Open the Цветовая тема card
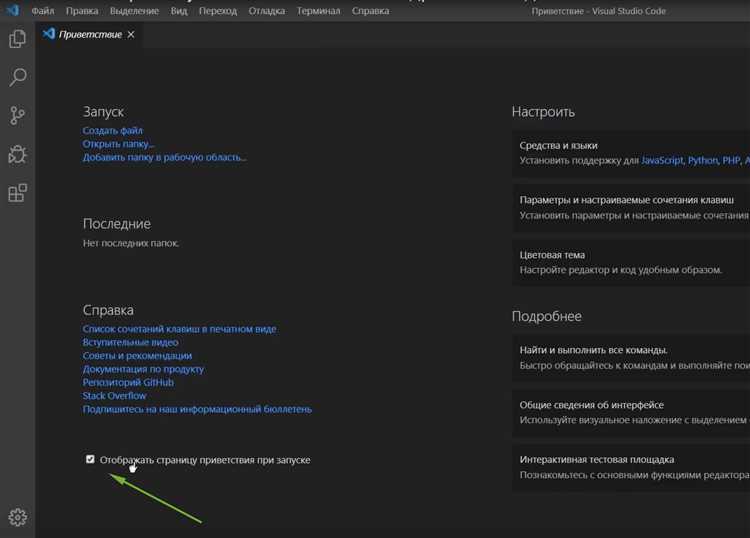The width and height of the screenshot is (750, 538). 631,263
